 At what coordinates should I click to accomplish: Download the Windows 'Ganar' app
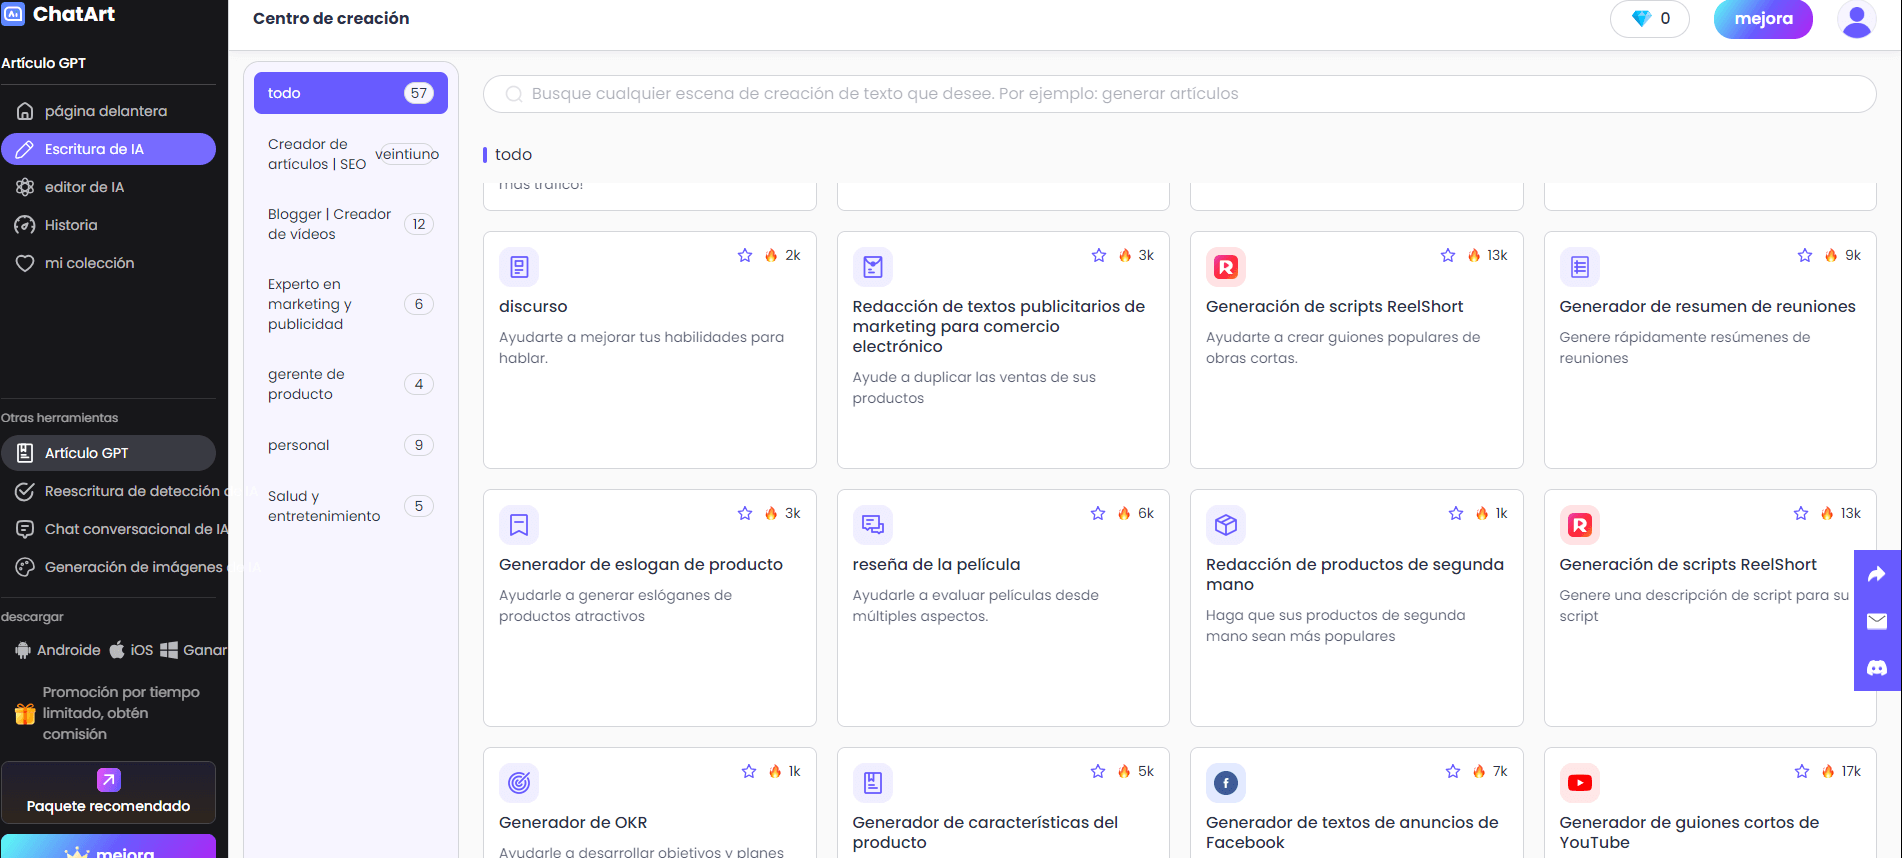[194, 650]
